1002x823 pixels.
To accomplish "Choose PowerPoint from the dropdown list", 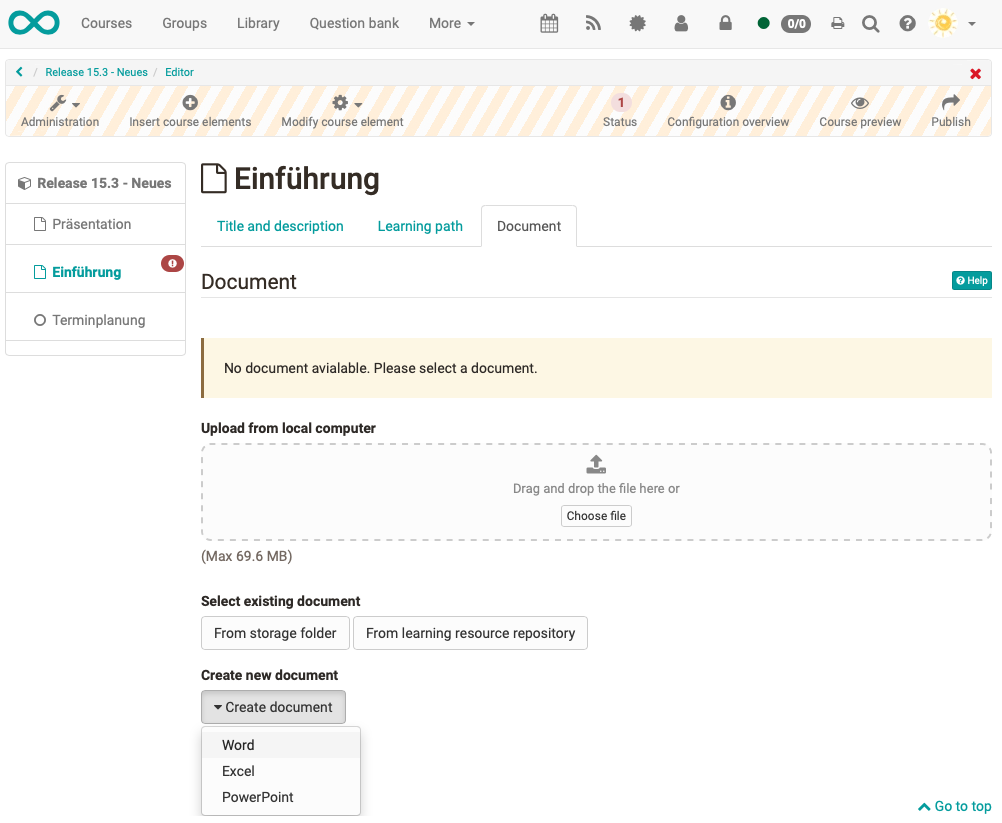I will tap(257, 797).
